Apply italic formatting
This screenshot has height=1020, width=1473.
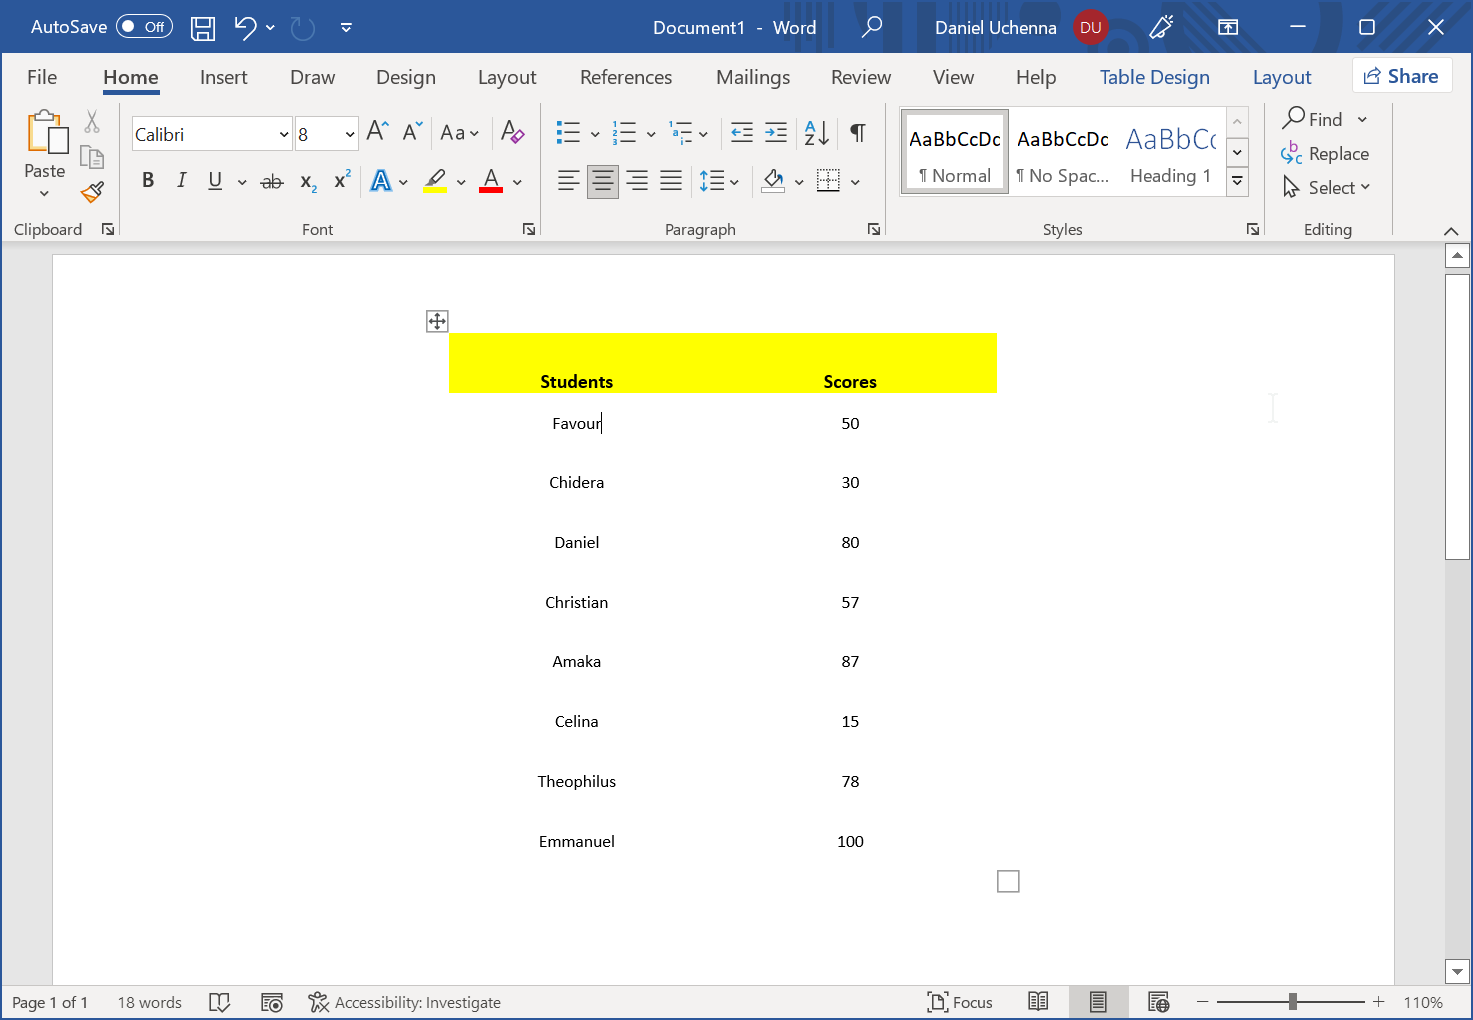(x=181, y=181)
